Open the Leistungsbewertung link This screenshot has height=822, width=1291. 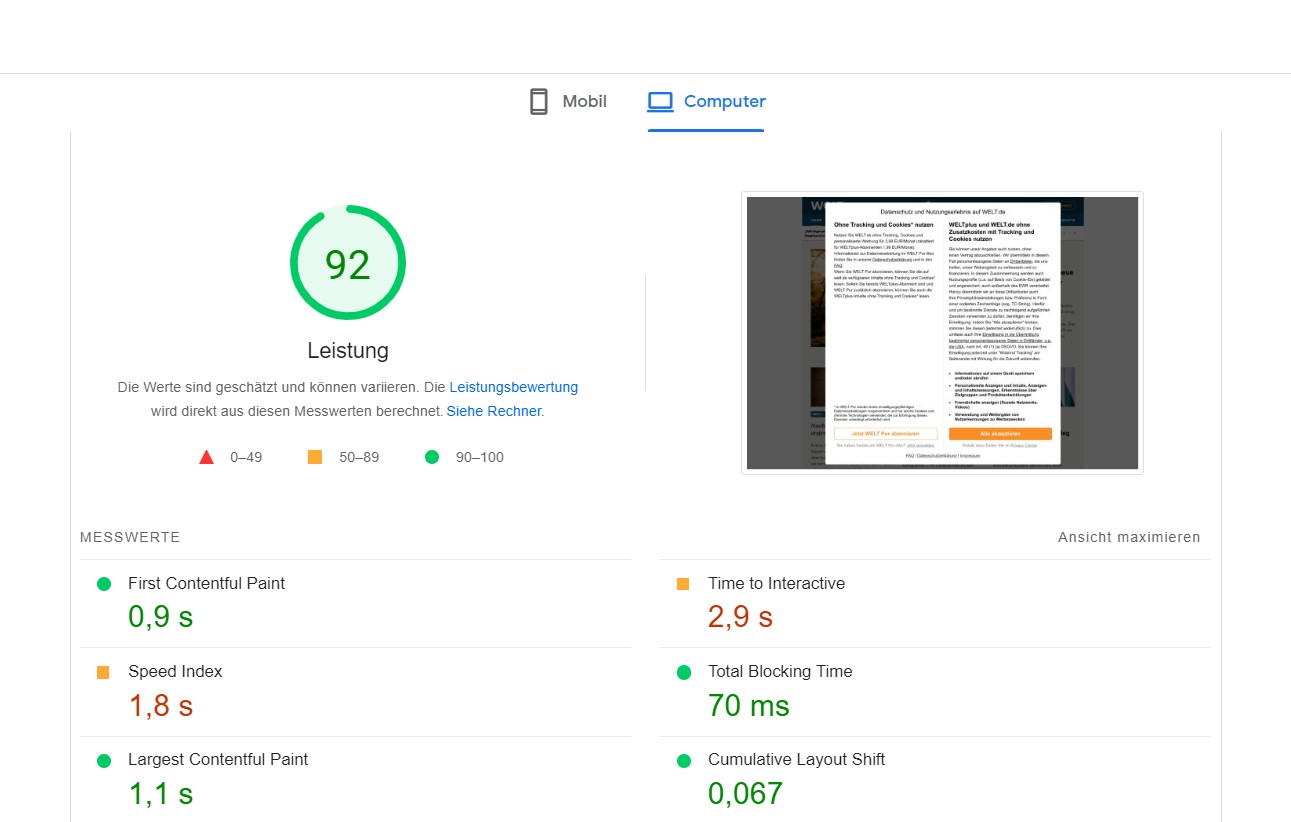[514, 387]
